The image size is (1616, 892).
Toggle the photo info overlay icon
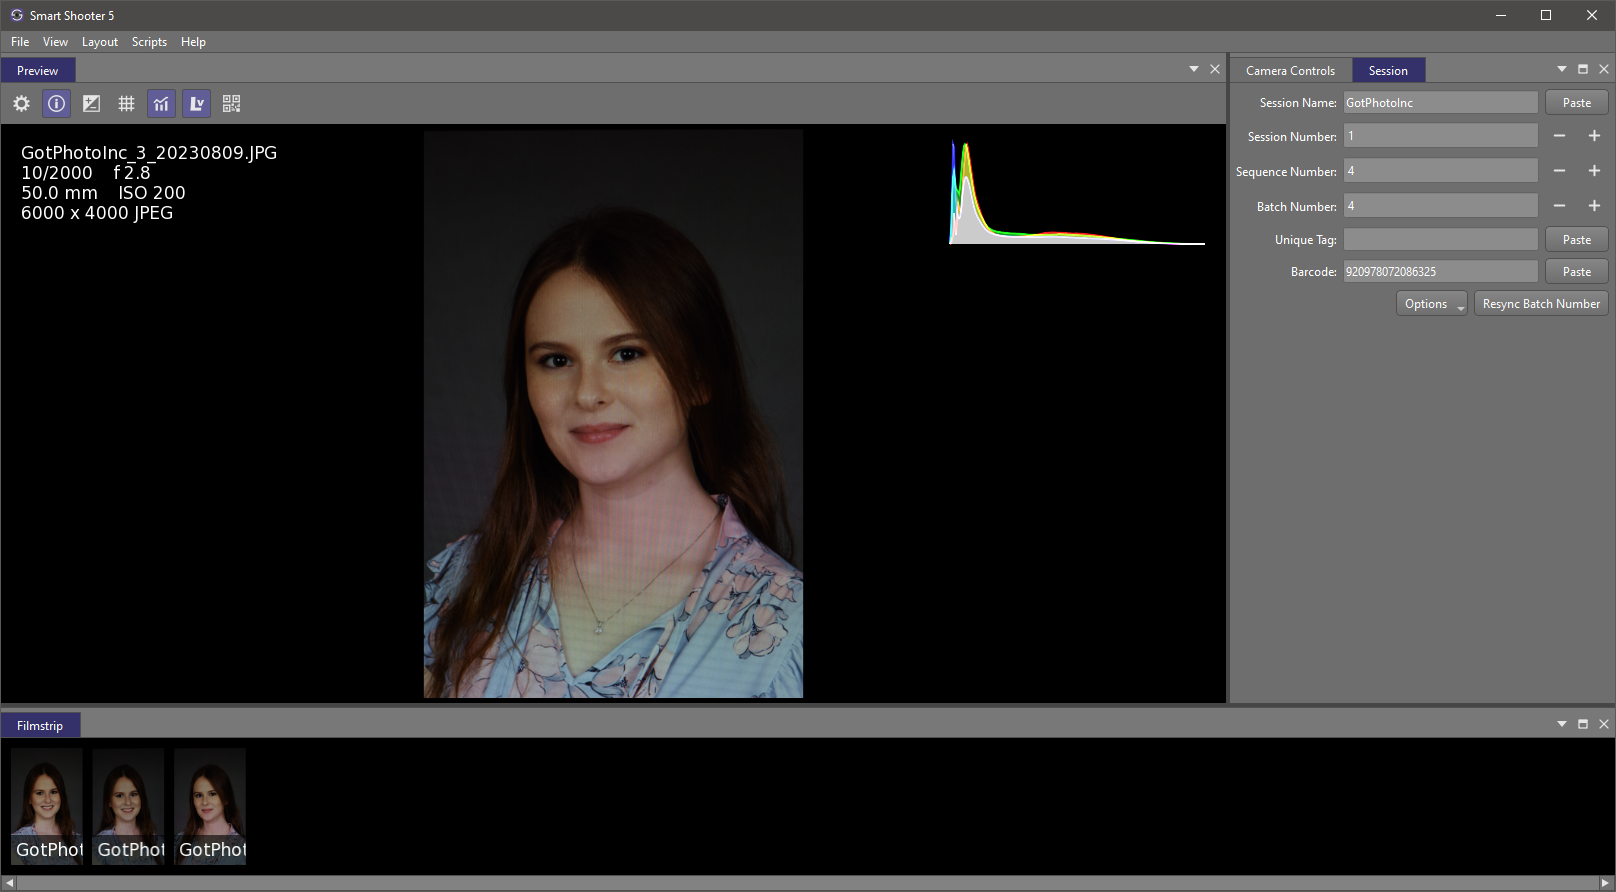pos(57,104)
